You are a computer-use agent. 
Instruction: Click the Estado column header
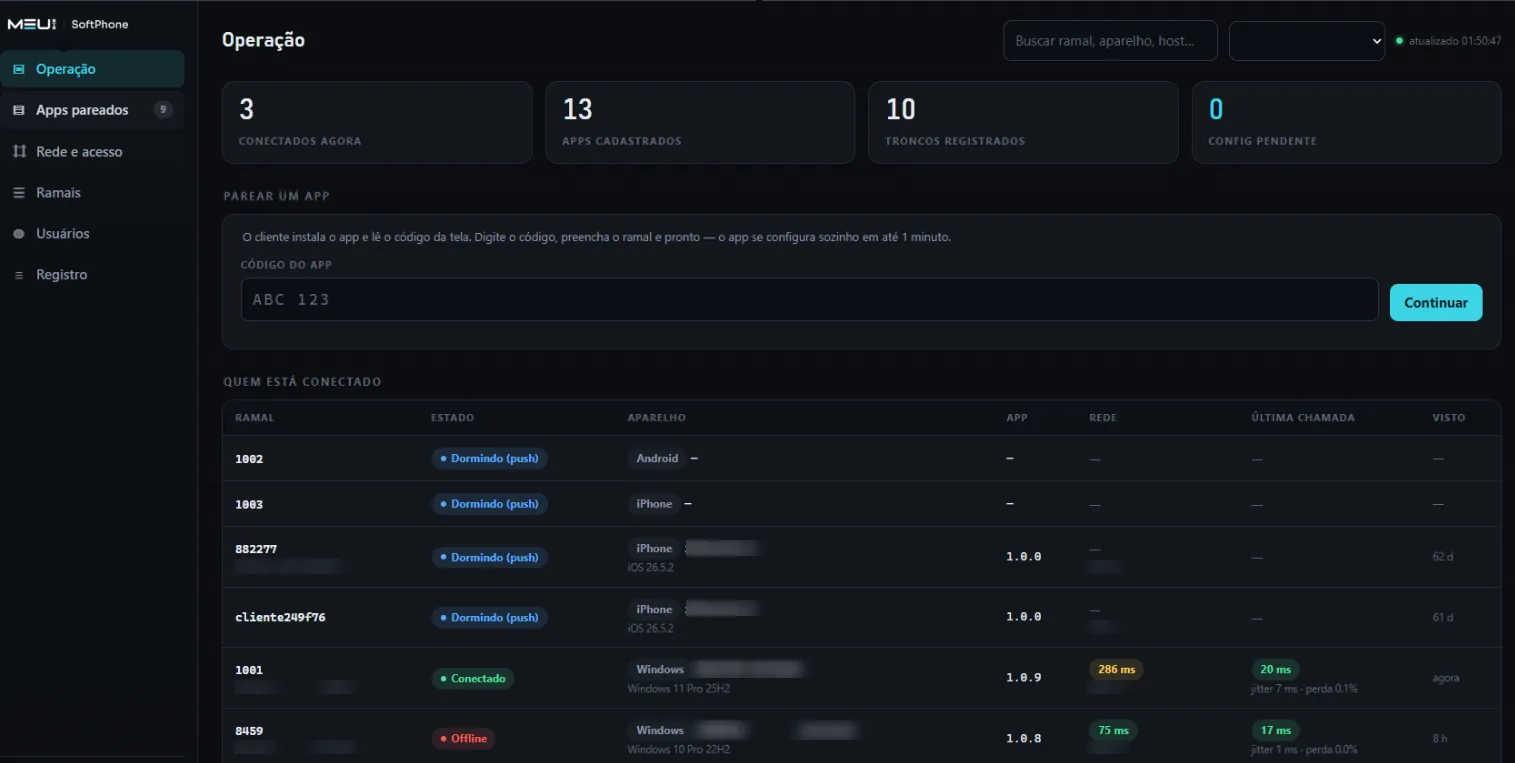pyautogui.click(x=452, y=417)
